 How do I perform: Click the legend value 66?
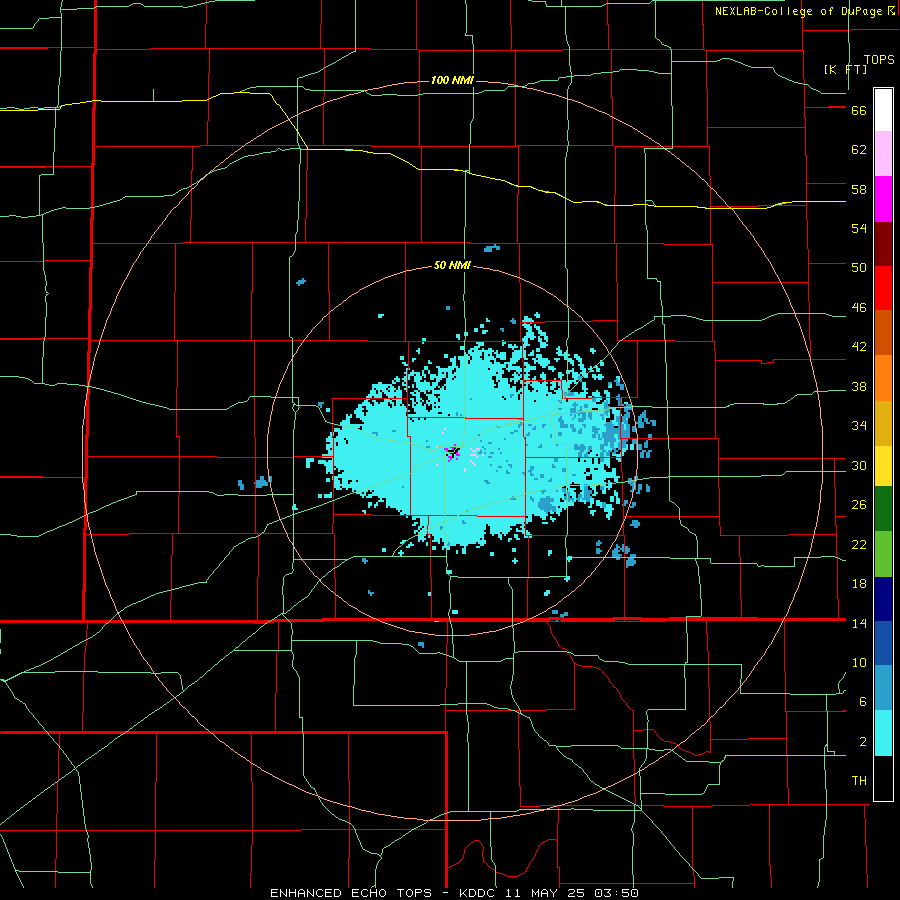[859, 110]
